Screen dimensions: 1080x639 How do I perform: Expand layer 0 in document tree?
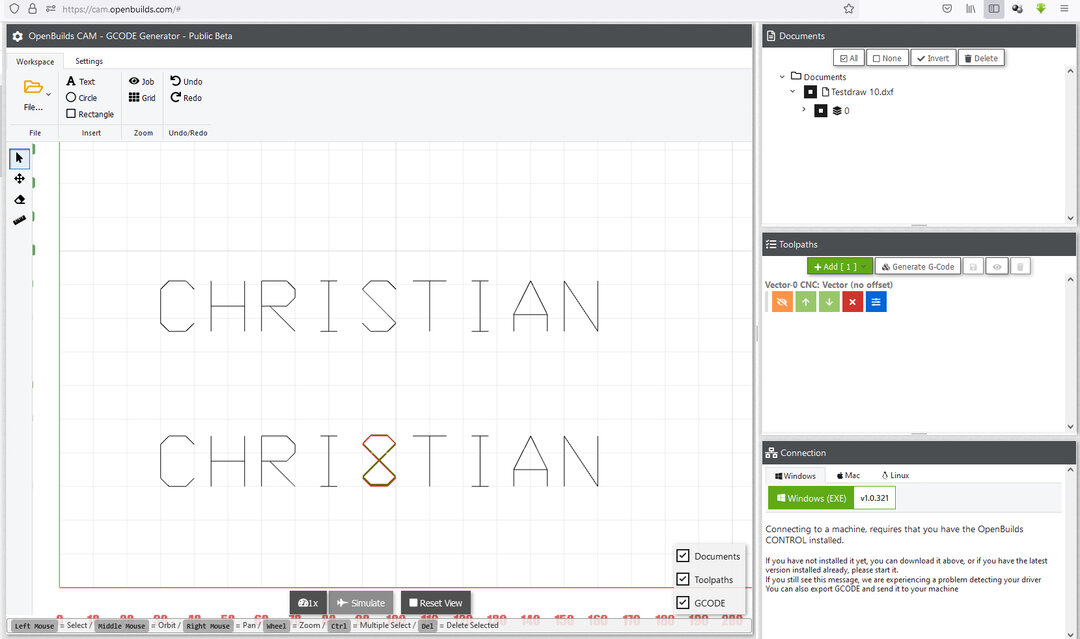(803, 110)
